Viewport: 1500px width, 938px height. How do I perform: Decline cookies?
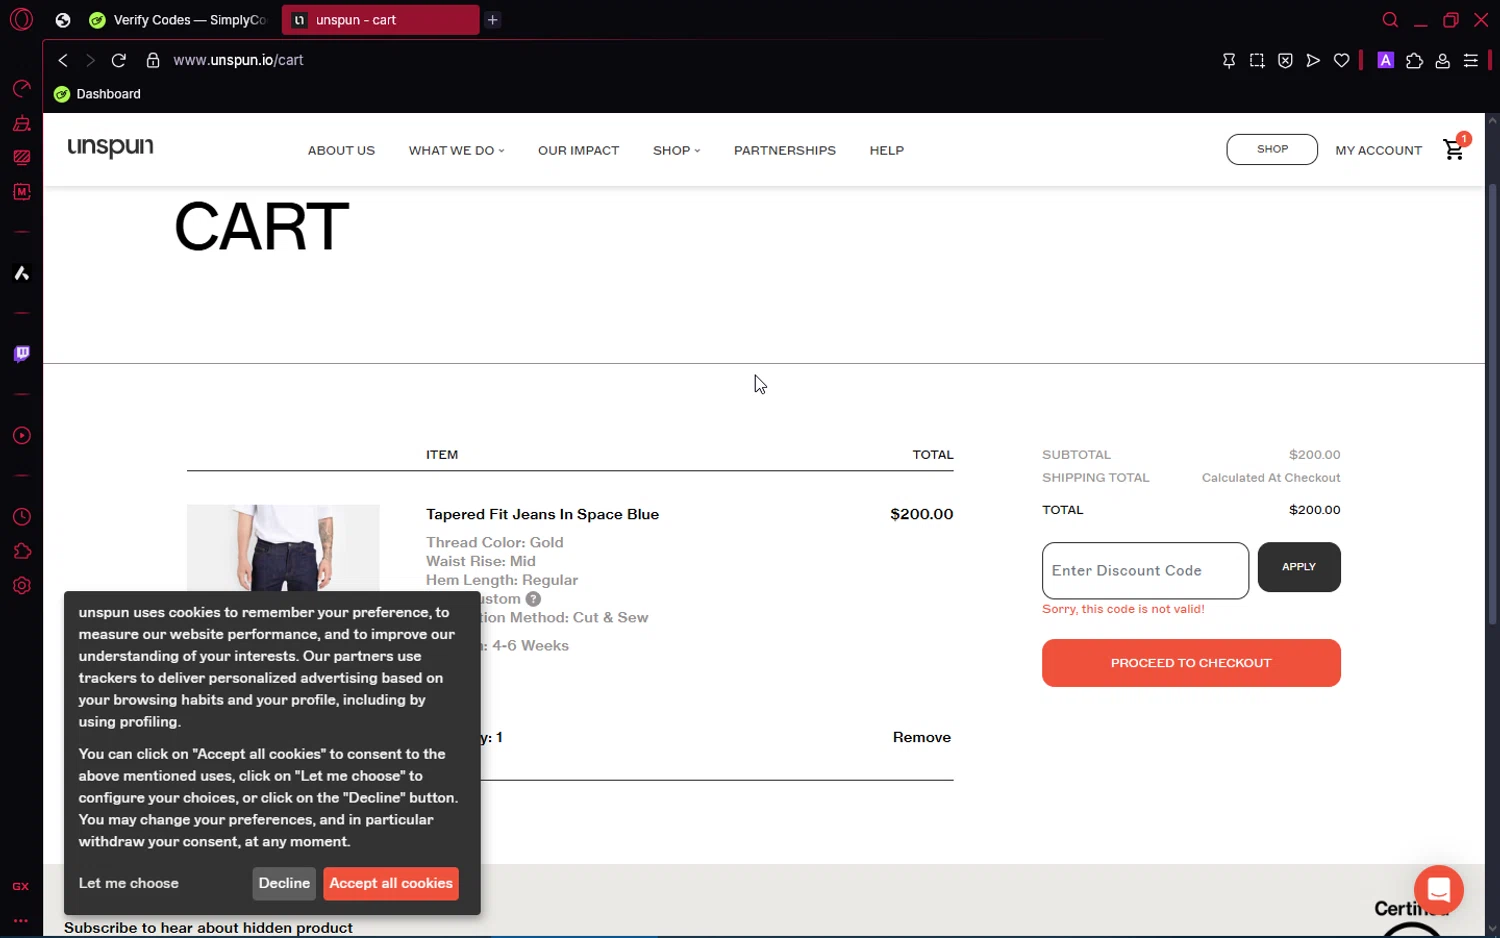pos(284,884)
